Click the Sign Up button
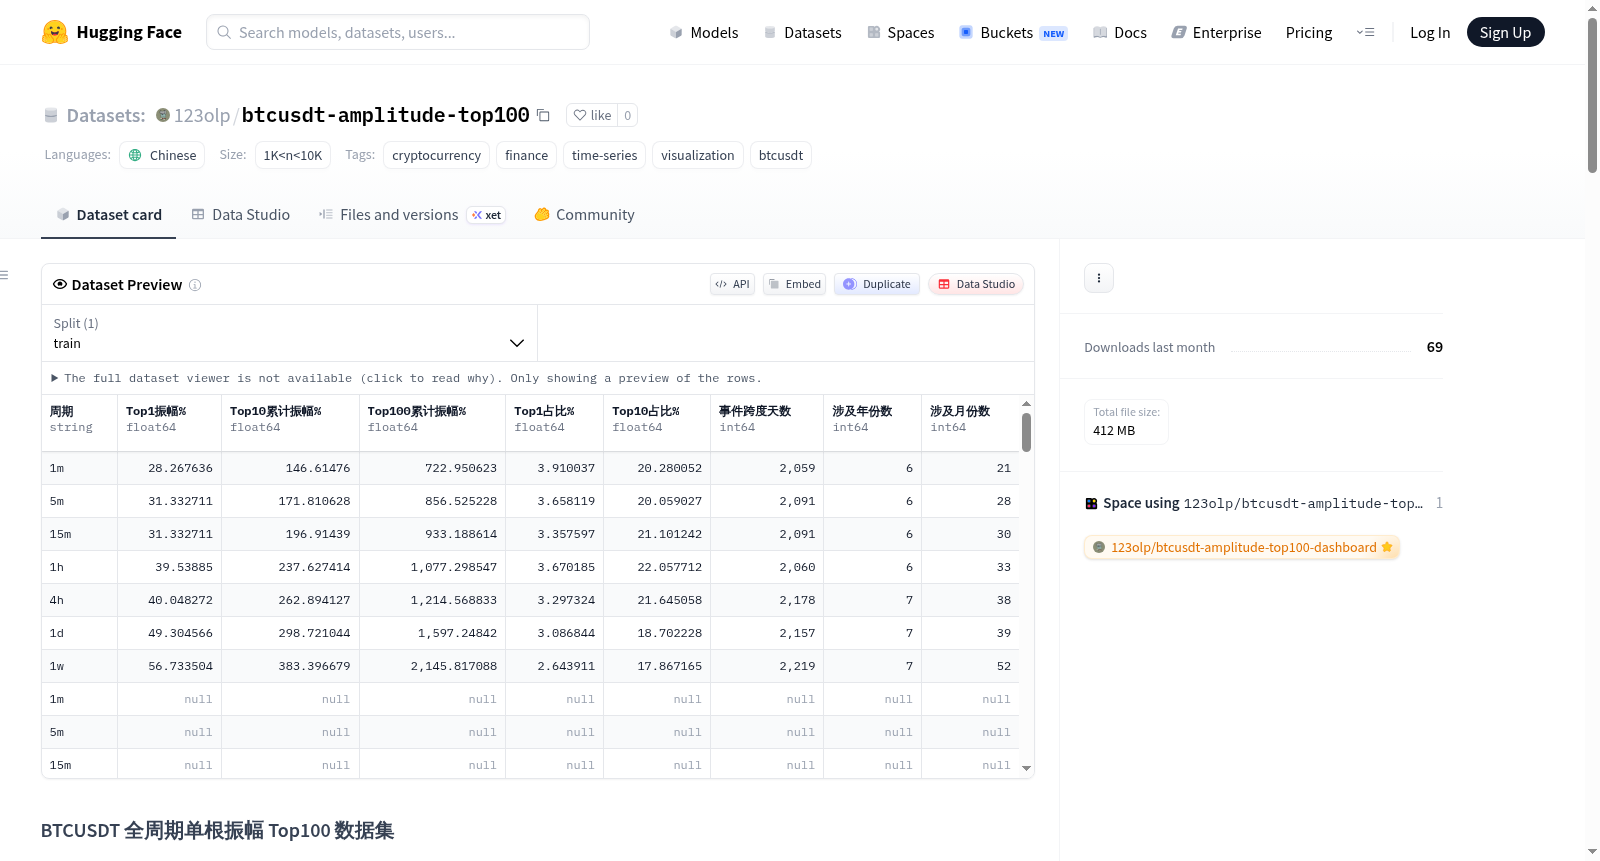The image size is (1600, 861). [x=1506, y=32]
